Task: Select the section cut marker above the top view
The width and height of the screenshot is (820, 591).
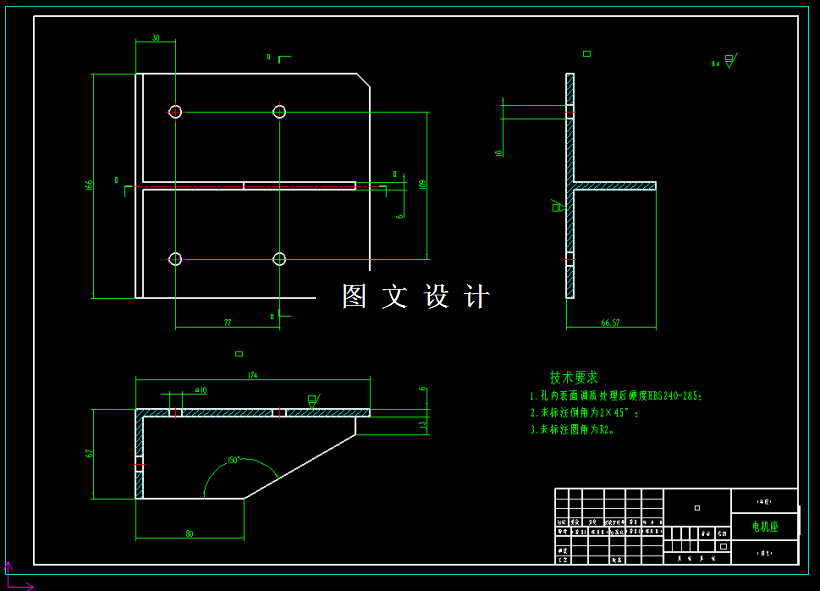Action: tap(280, 58)
